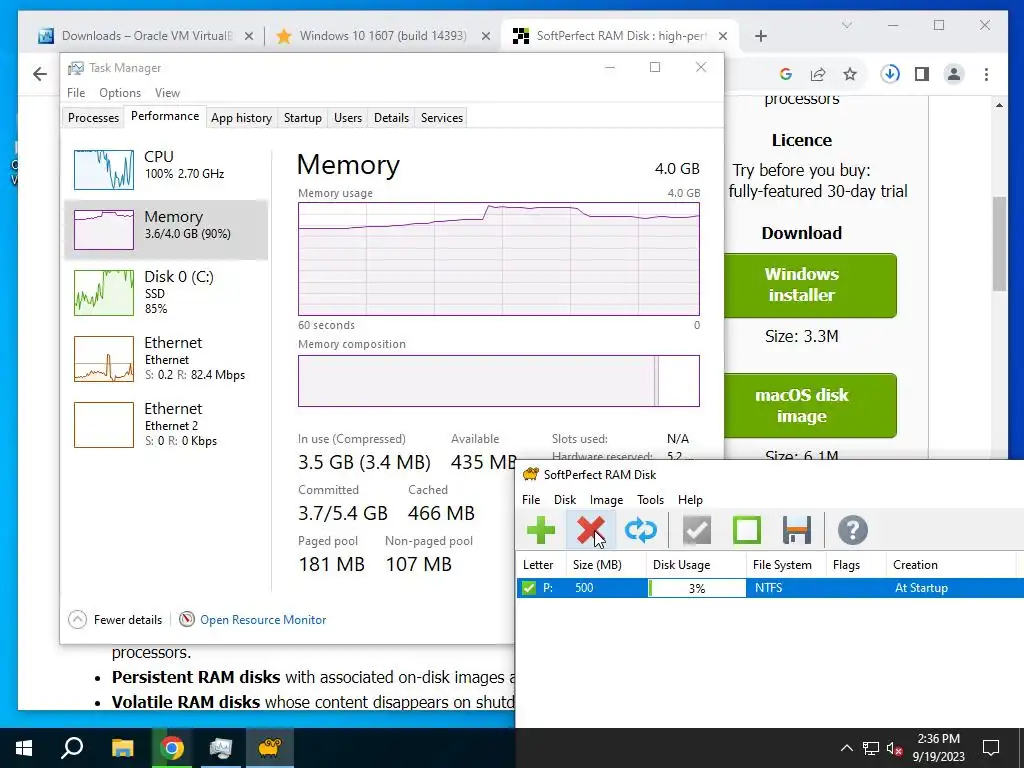This screenshot has height=768, width=1024.
Task: Click the question mark Help icon
Action: pos(852,530)
